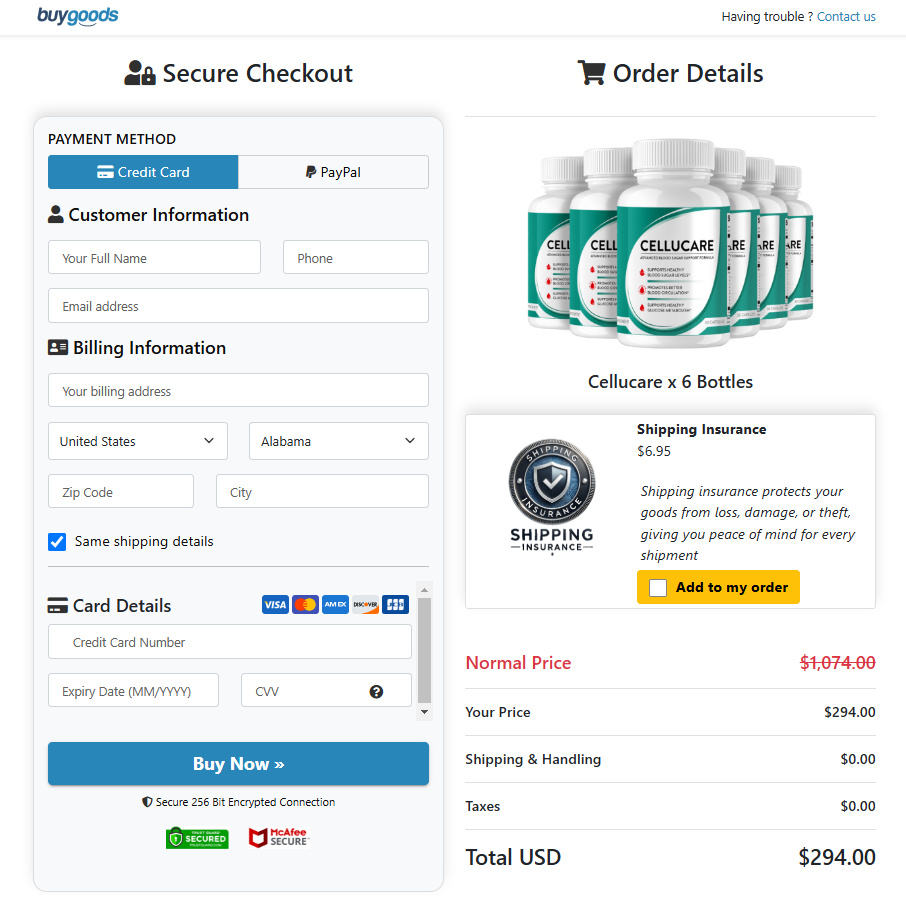Open the United States country dropdown
This screenshot has height=905, width=906.
(x=137, y=441)
